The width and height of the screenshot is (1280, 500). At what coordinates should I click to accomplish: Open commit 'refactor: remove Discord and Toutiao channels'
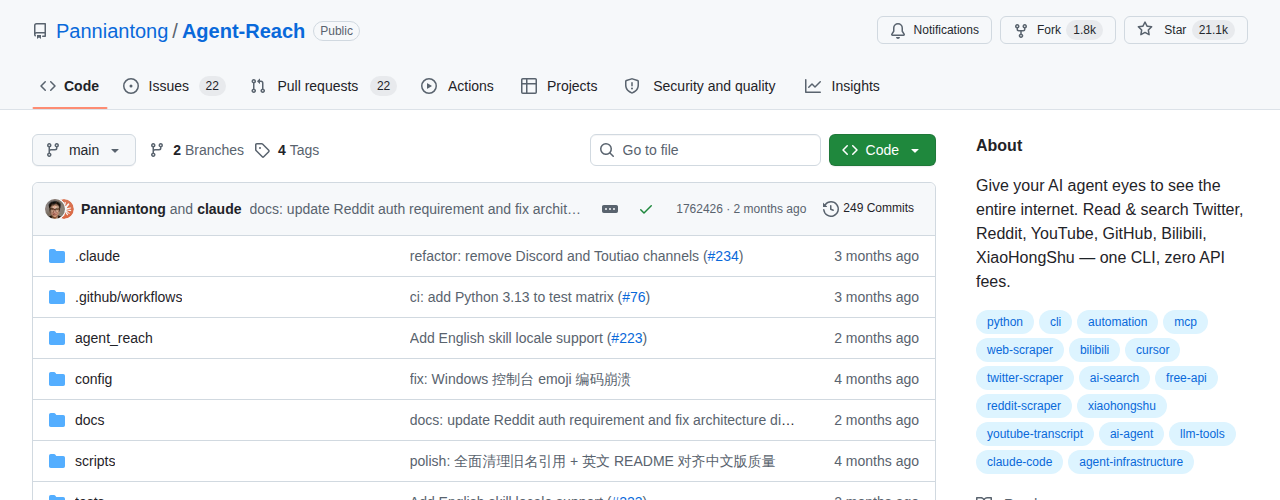click(x=554, y=256)
